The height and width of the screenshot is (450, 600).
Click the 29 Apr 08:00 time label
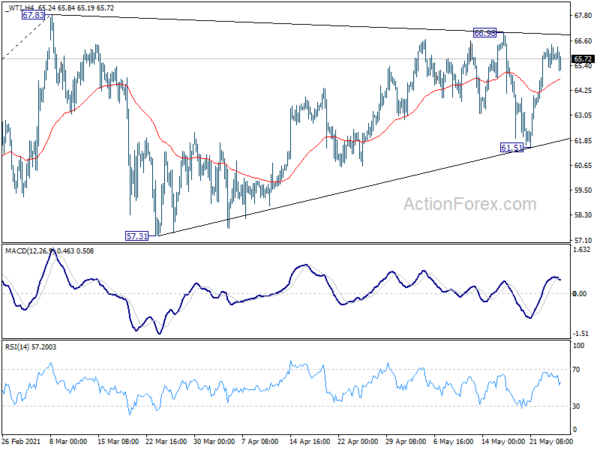click(x=406, y=441)
